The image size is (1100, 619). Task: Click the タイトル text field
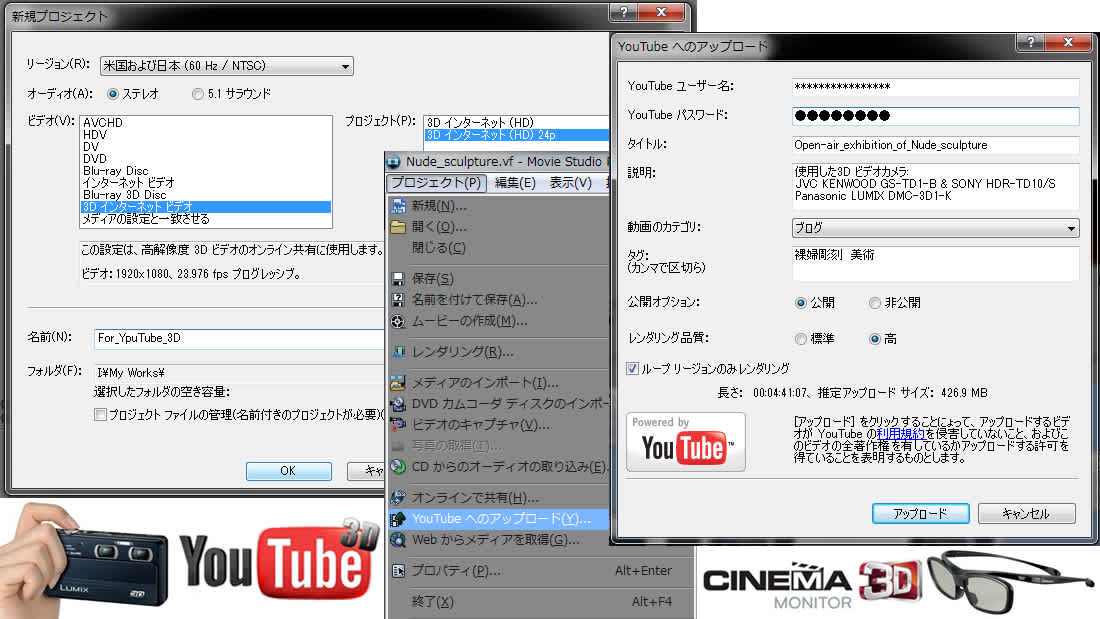coord(935,145)
